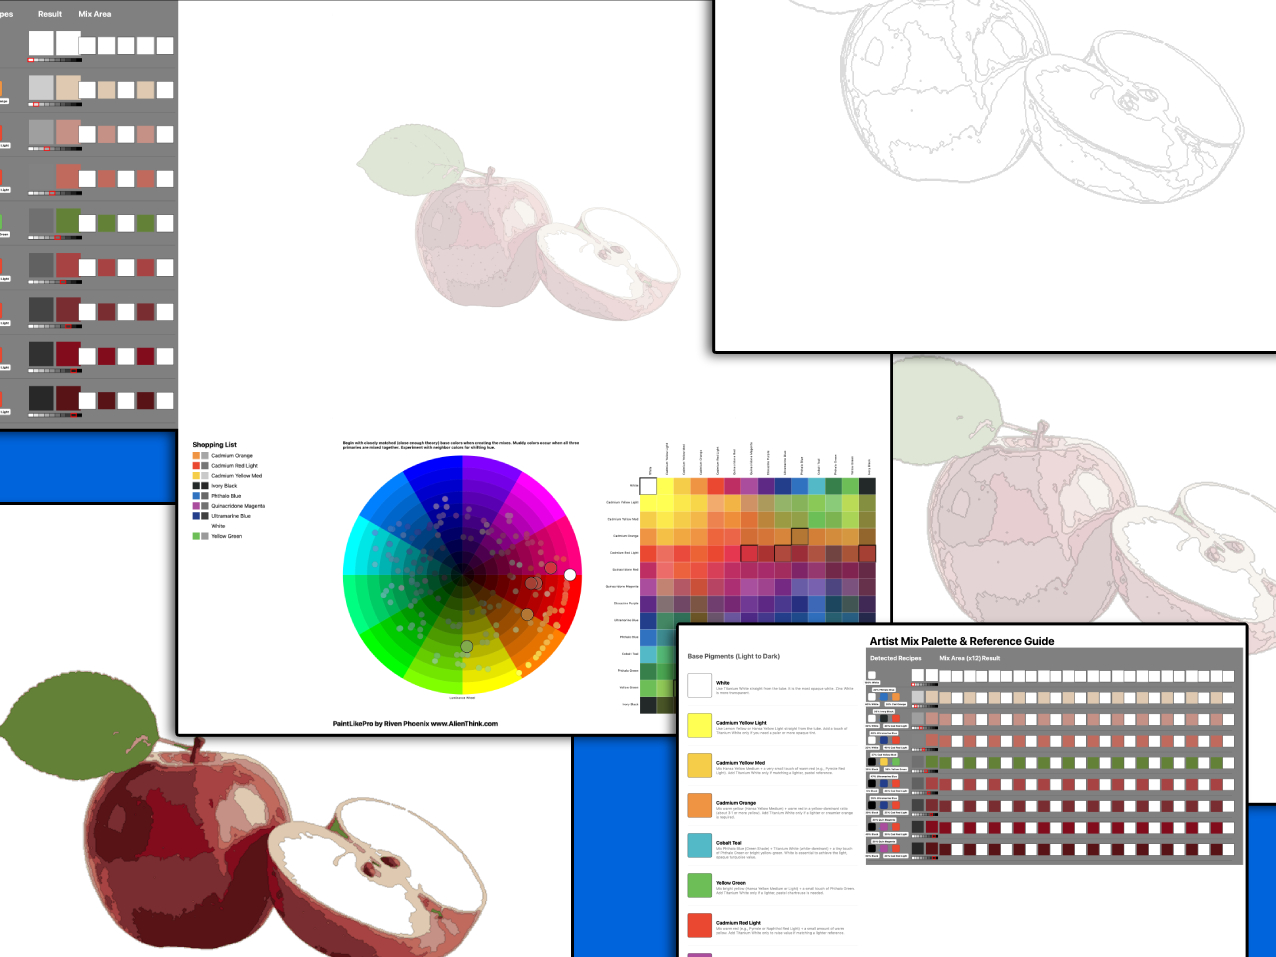
Task: Click the White base pigment swatch
Action: (x=699, y=686)
